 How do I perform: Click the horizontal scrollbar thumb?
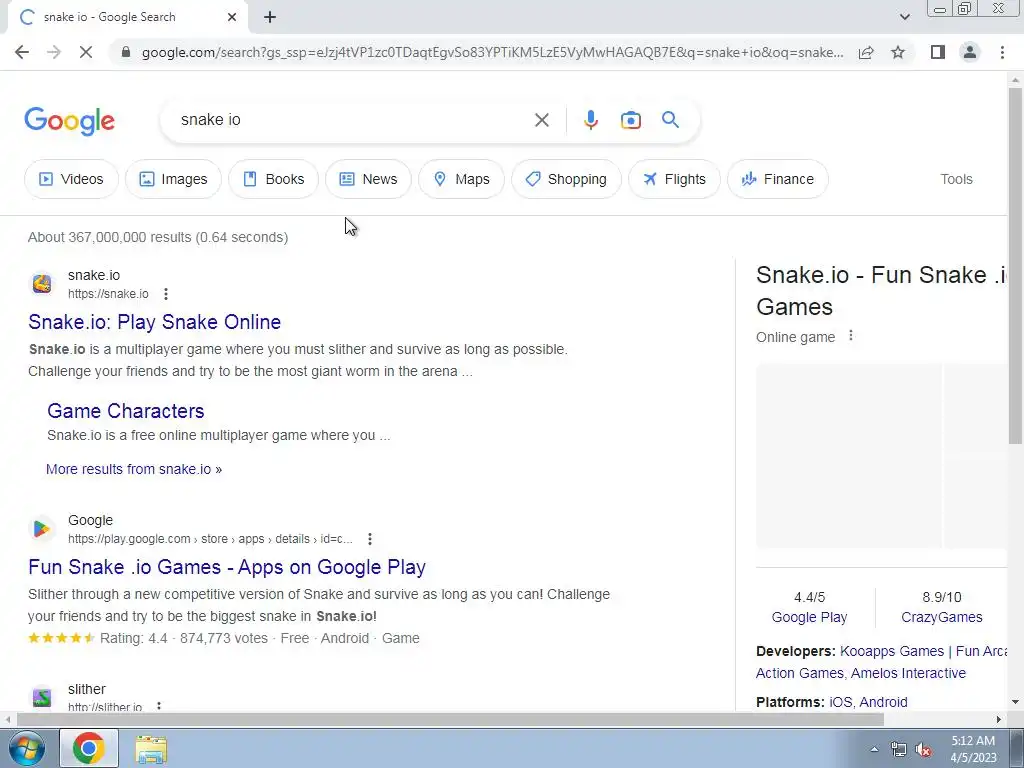tap(449, 719)
